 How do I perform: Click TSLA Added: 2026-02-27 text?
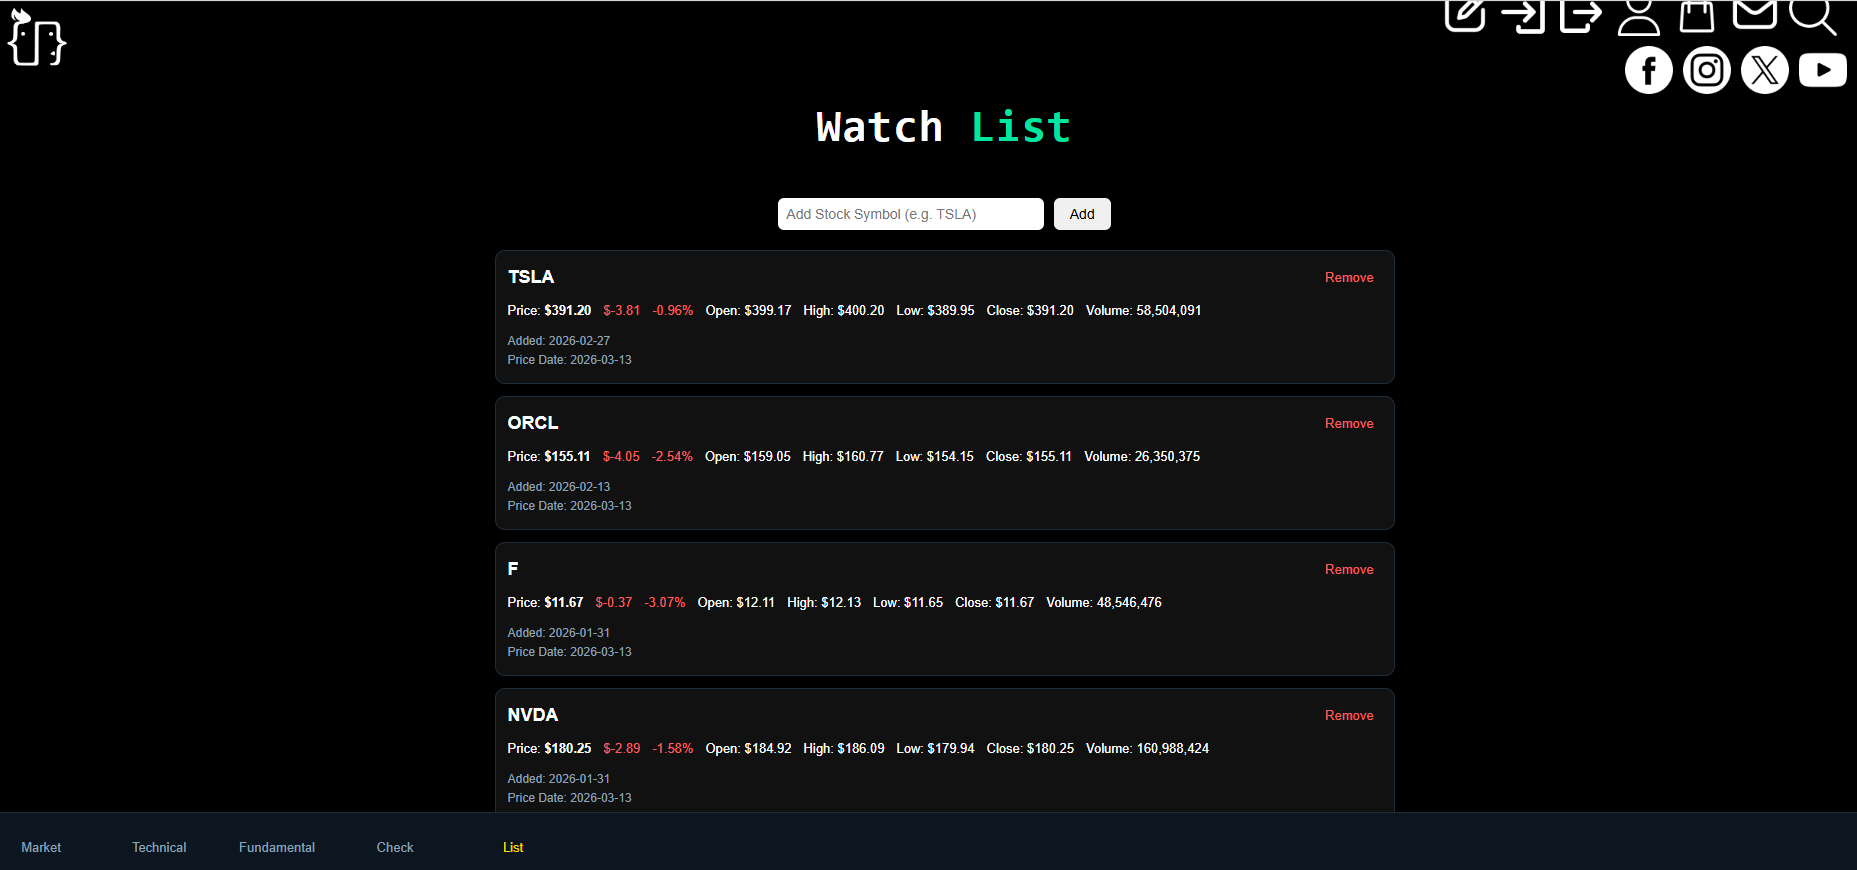(x=559, y=341)
